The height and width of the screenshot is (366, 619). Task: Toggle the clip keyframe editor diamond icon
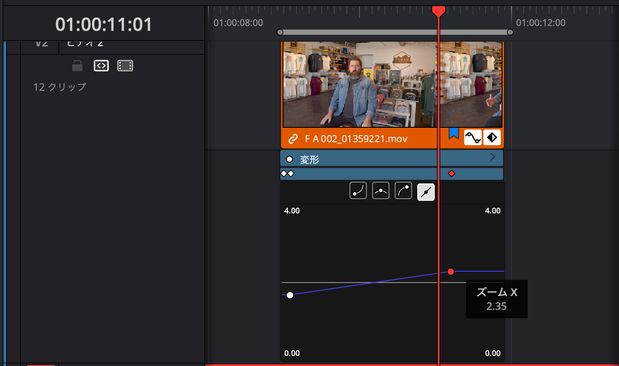click(492, 138)
